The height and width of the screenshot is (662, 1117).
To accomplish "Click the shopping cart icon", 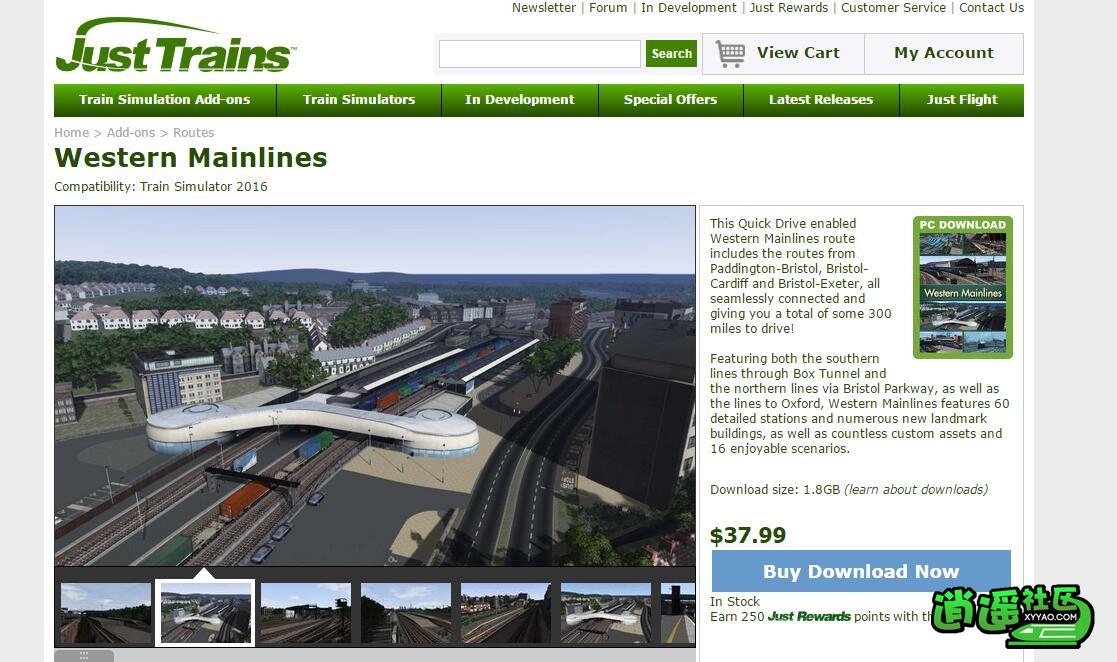I will (x=730, y=53).
